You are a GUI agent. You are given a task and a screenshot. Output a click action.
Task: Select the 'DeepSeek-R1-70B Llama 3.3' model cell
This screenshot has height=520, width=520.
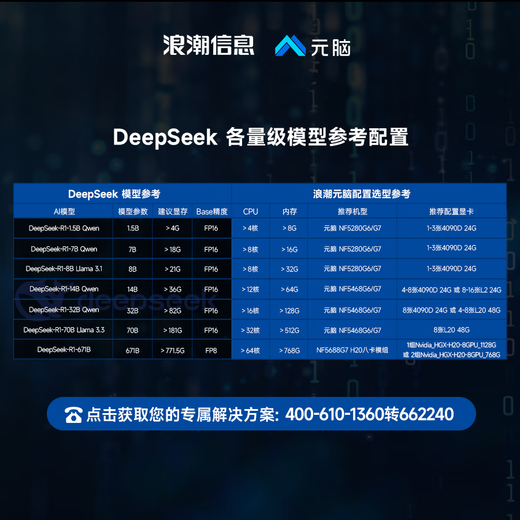64,330
